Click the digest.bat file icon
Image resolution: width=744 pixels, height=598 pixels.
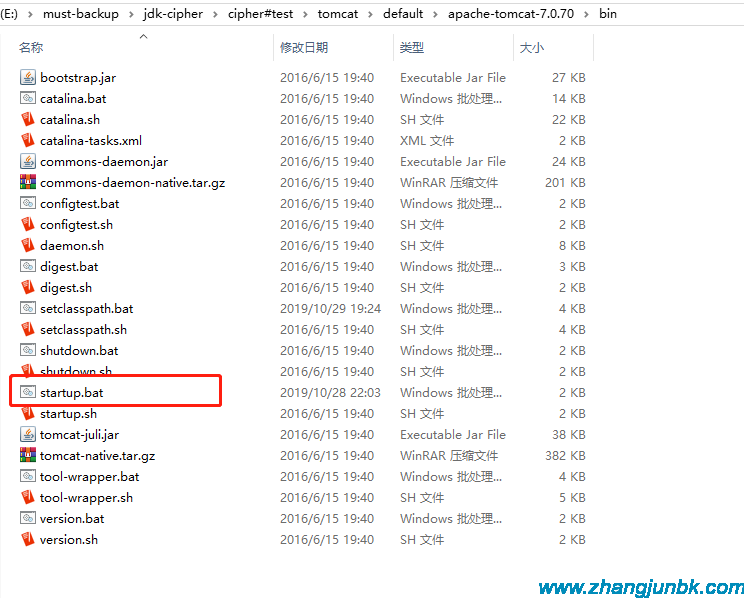[28, 266]
